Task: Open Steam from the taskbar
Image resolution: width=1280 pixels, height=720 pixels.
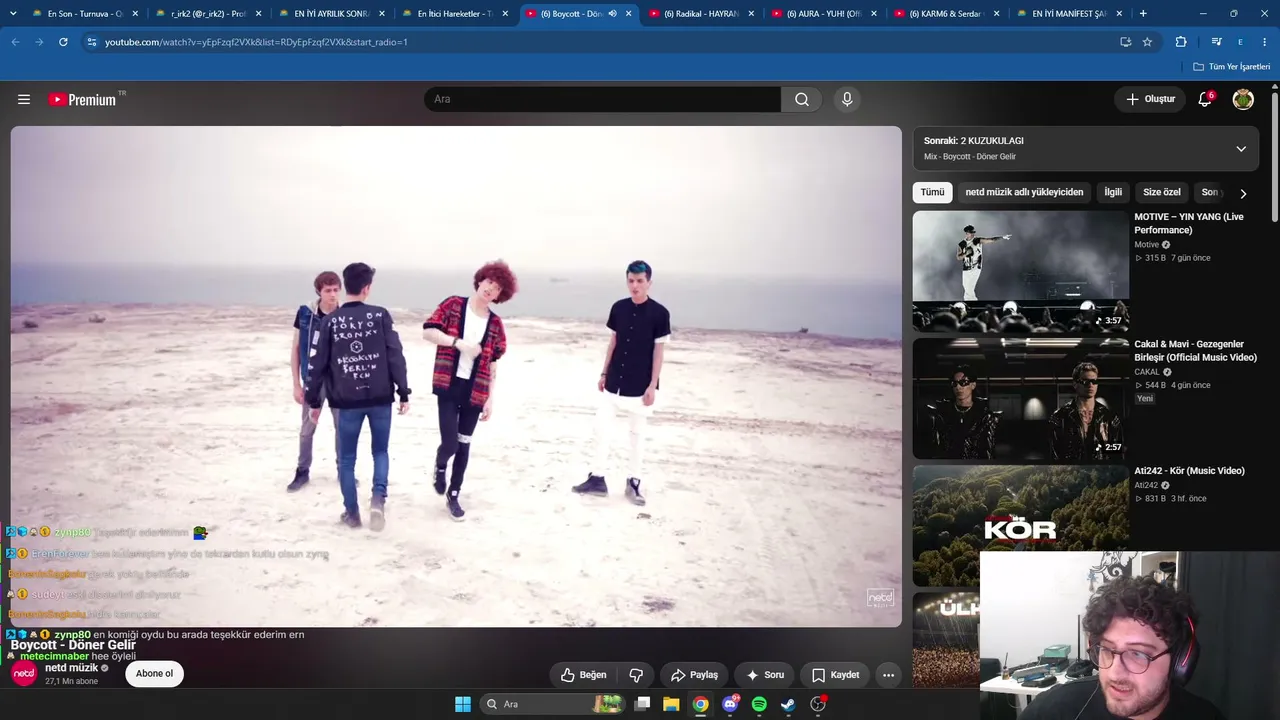Action: 788,704
